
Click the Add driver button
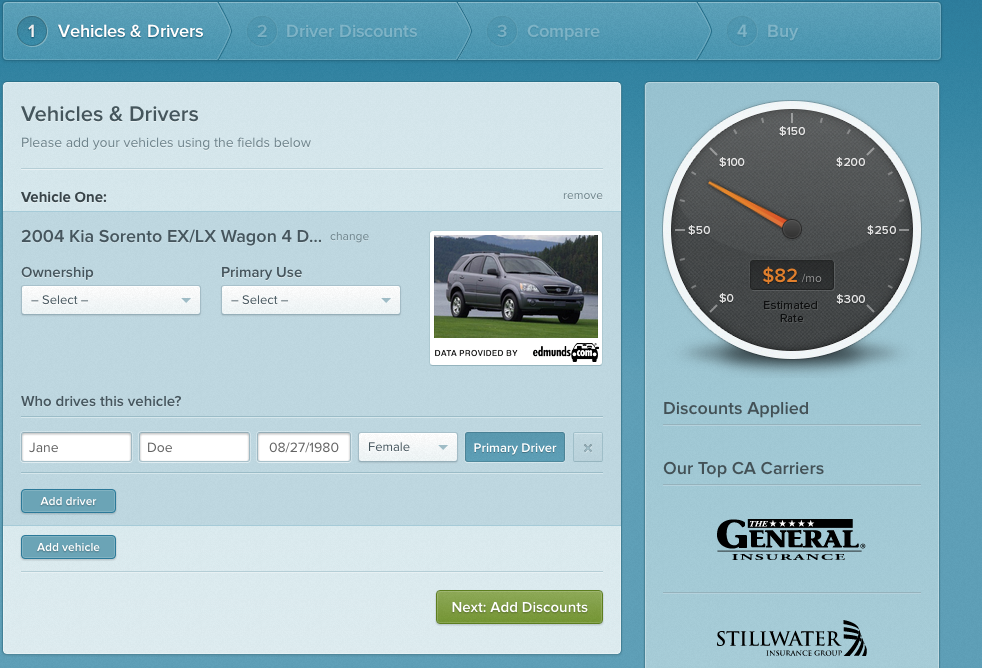pyautogui.click(x=68, y=501)
